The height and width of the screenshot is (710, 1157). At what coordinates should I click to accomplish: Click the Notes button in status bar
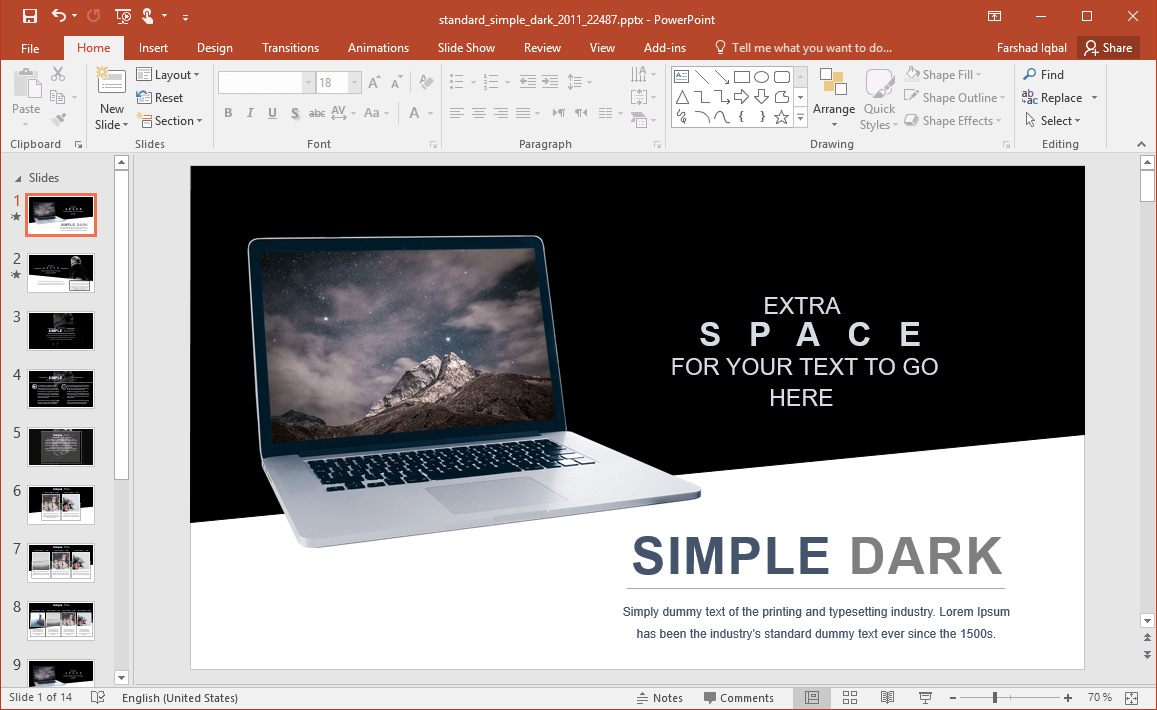click(660, 697)
